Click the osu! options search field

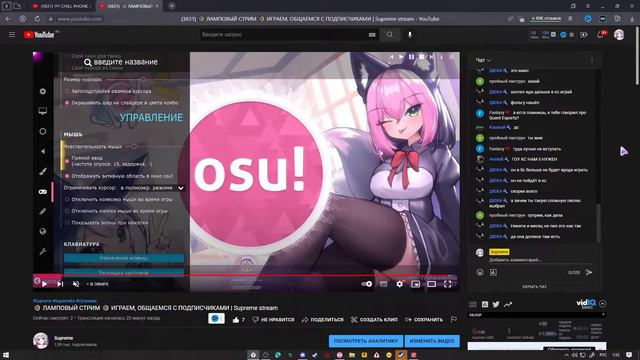pos(121,62)
